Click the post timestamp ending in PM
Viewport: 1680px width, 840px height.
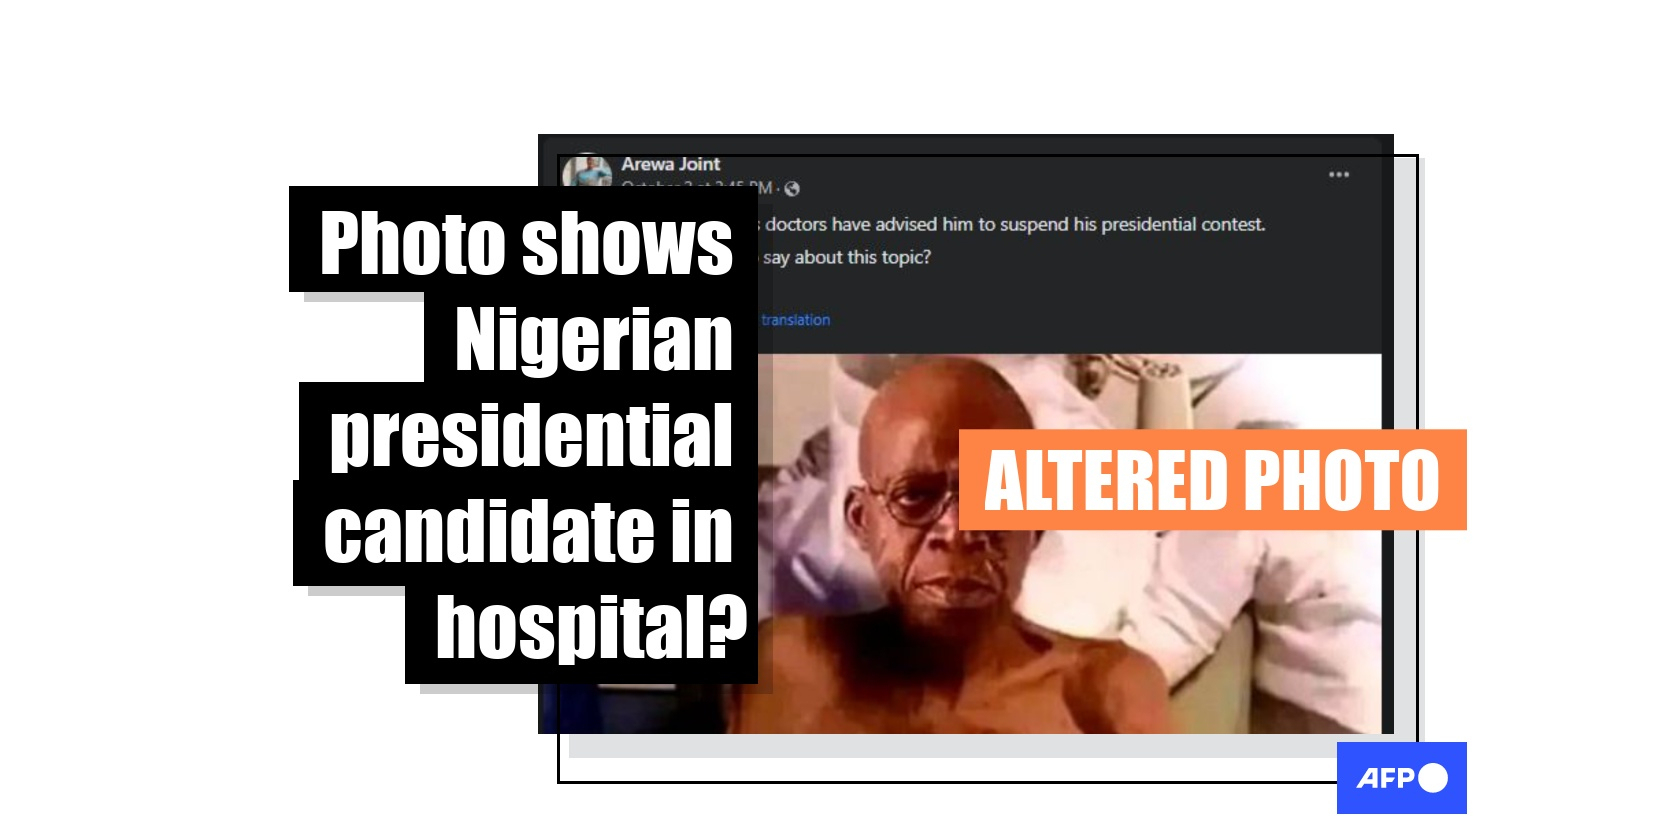click(x=697, y=188)
